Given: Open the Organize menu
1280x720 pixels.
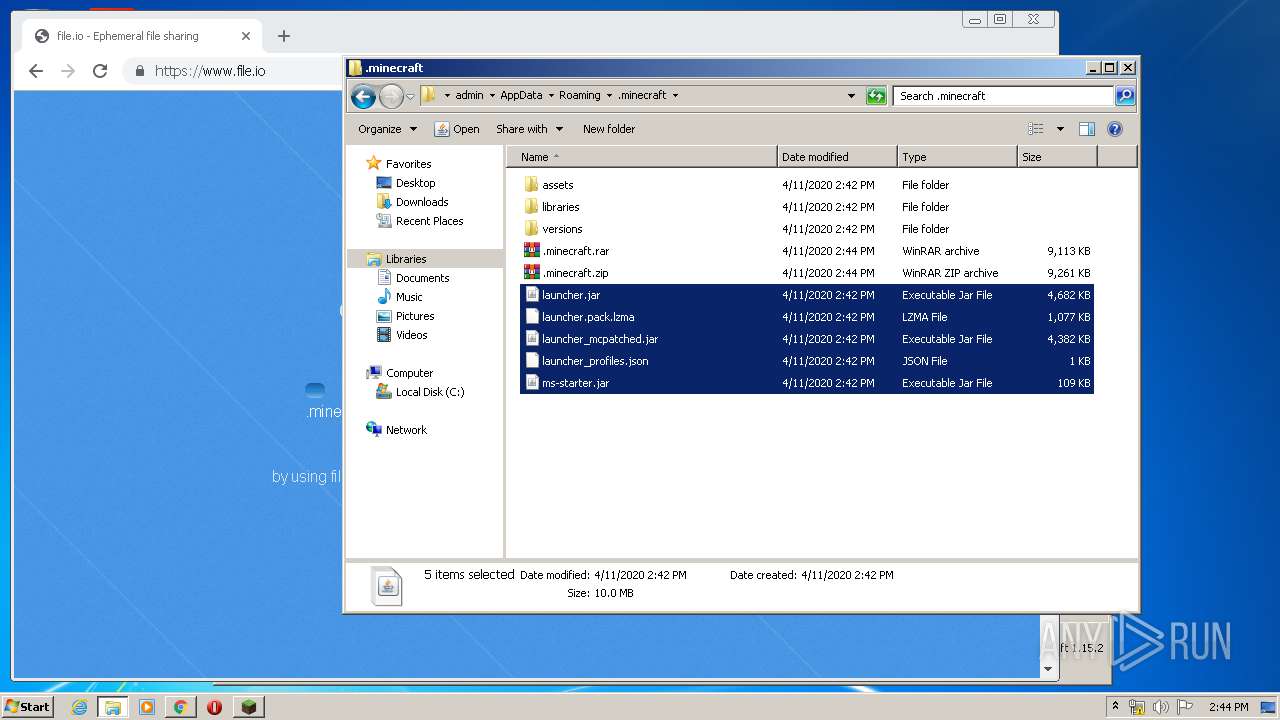Looking at the screenshot, I should [387, 129].
